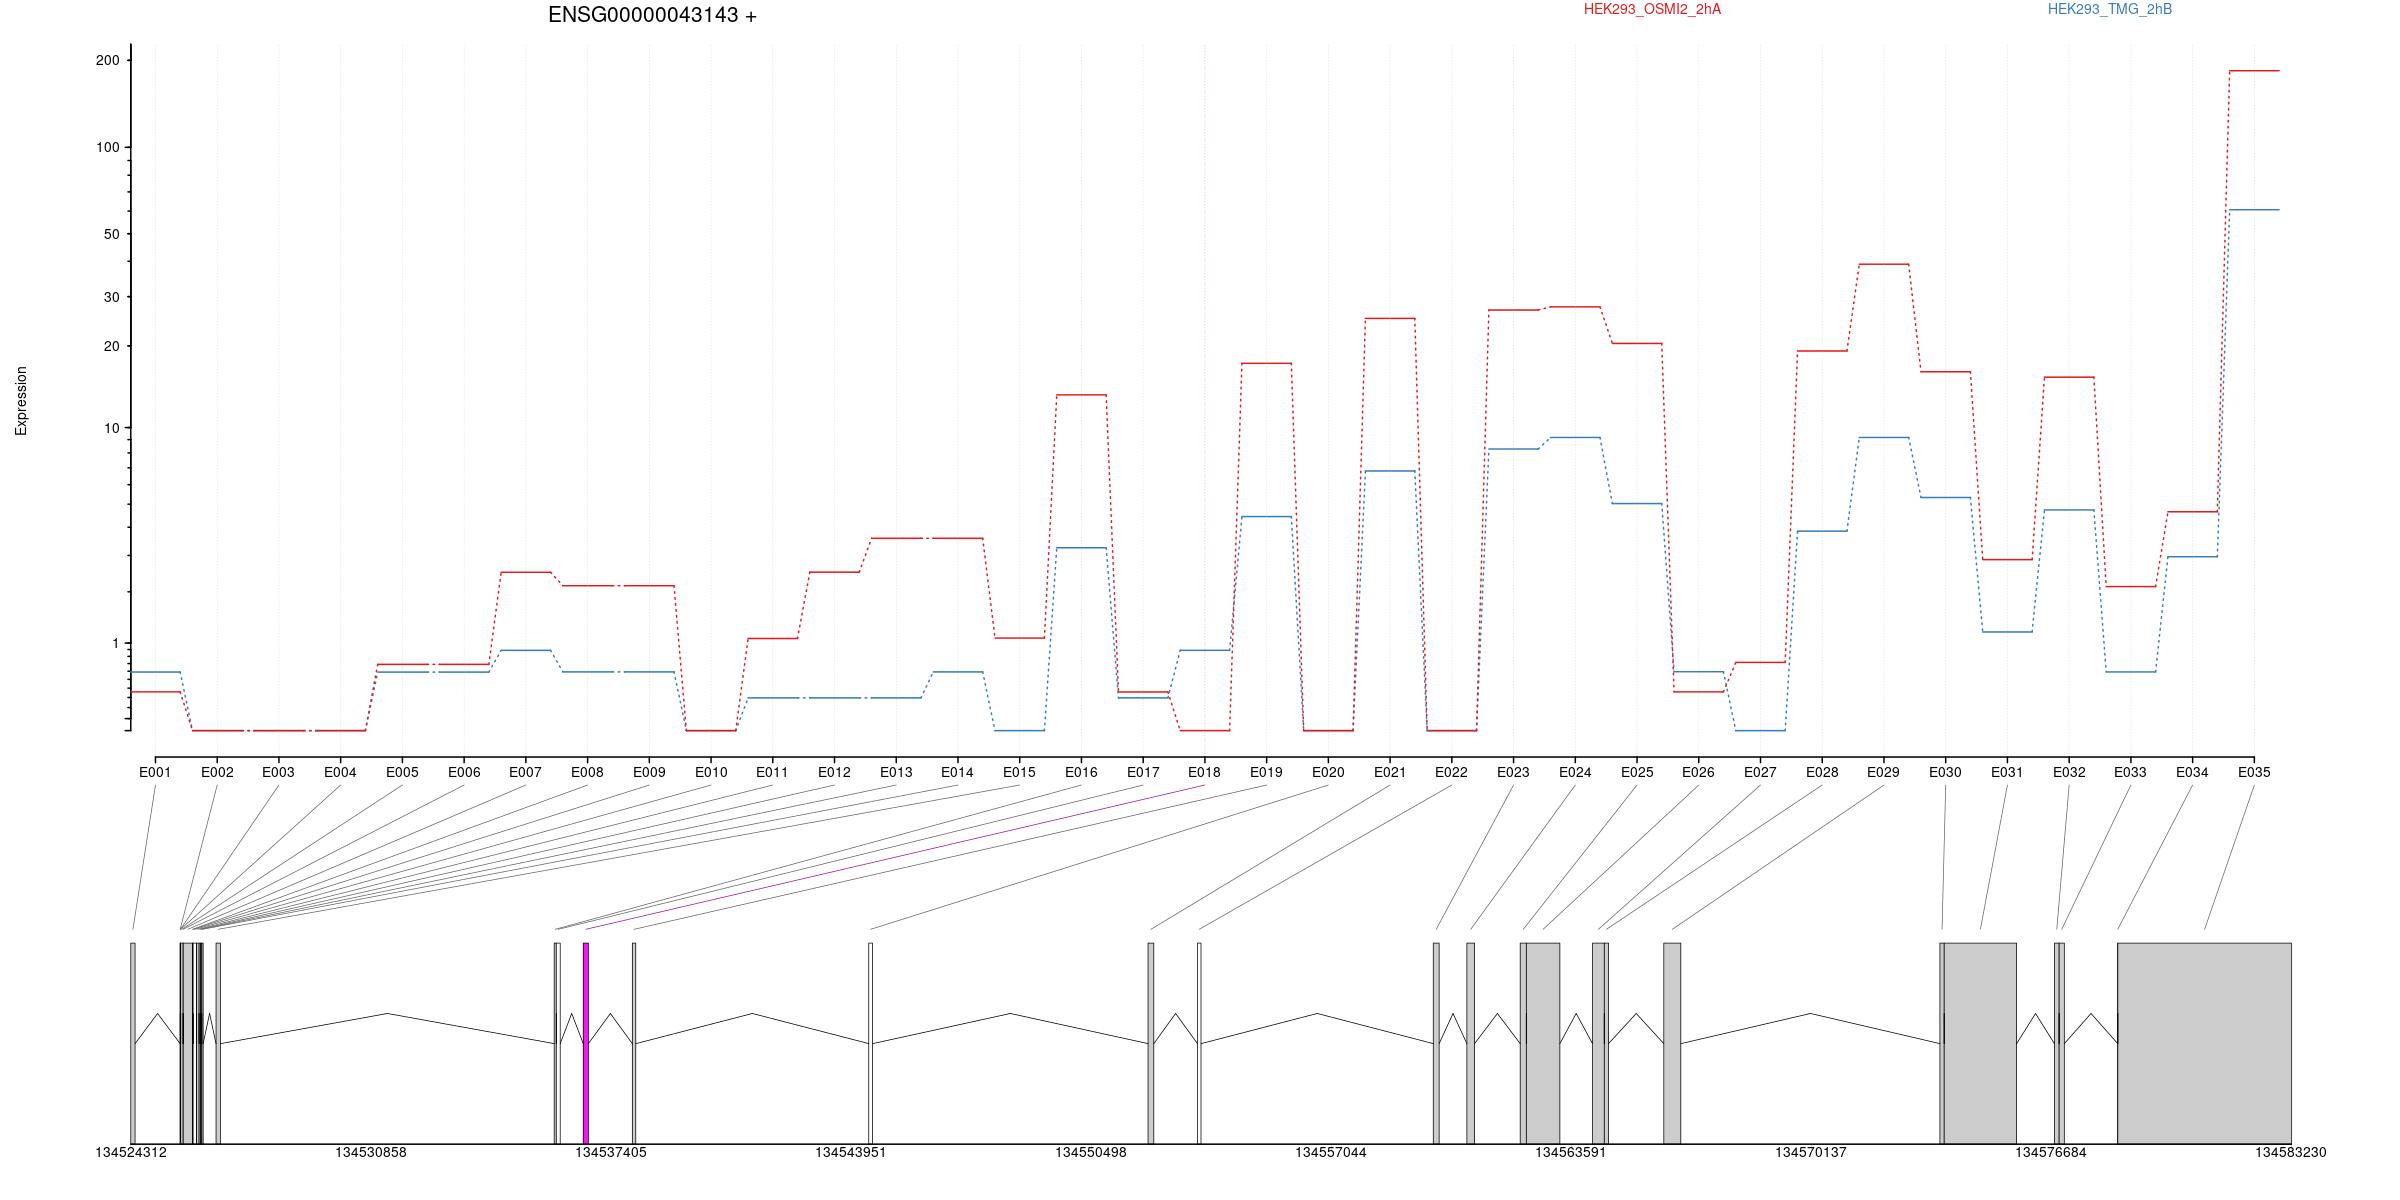The image size is (2400, 1200).
Task: Click exon label E022
Action: coord(1451,772)
